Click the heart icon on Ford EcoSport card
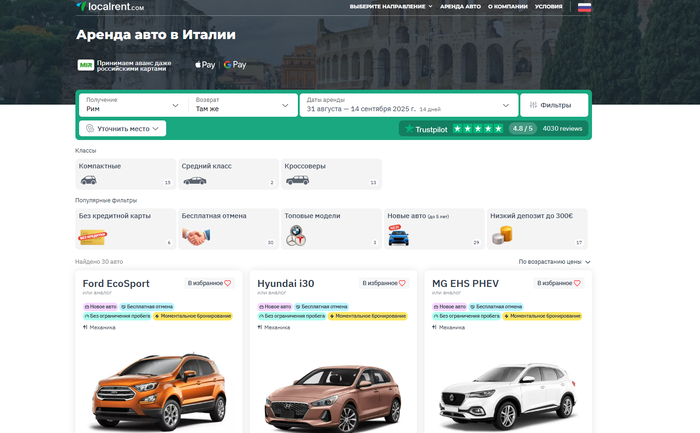This screenshot has height=433, width=700. pyautogui.click(x=228, y=283)
